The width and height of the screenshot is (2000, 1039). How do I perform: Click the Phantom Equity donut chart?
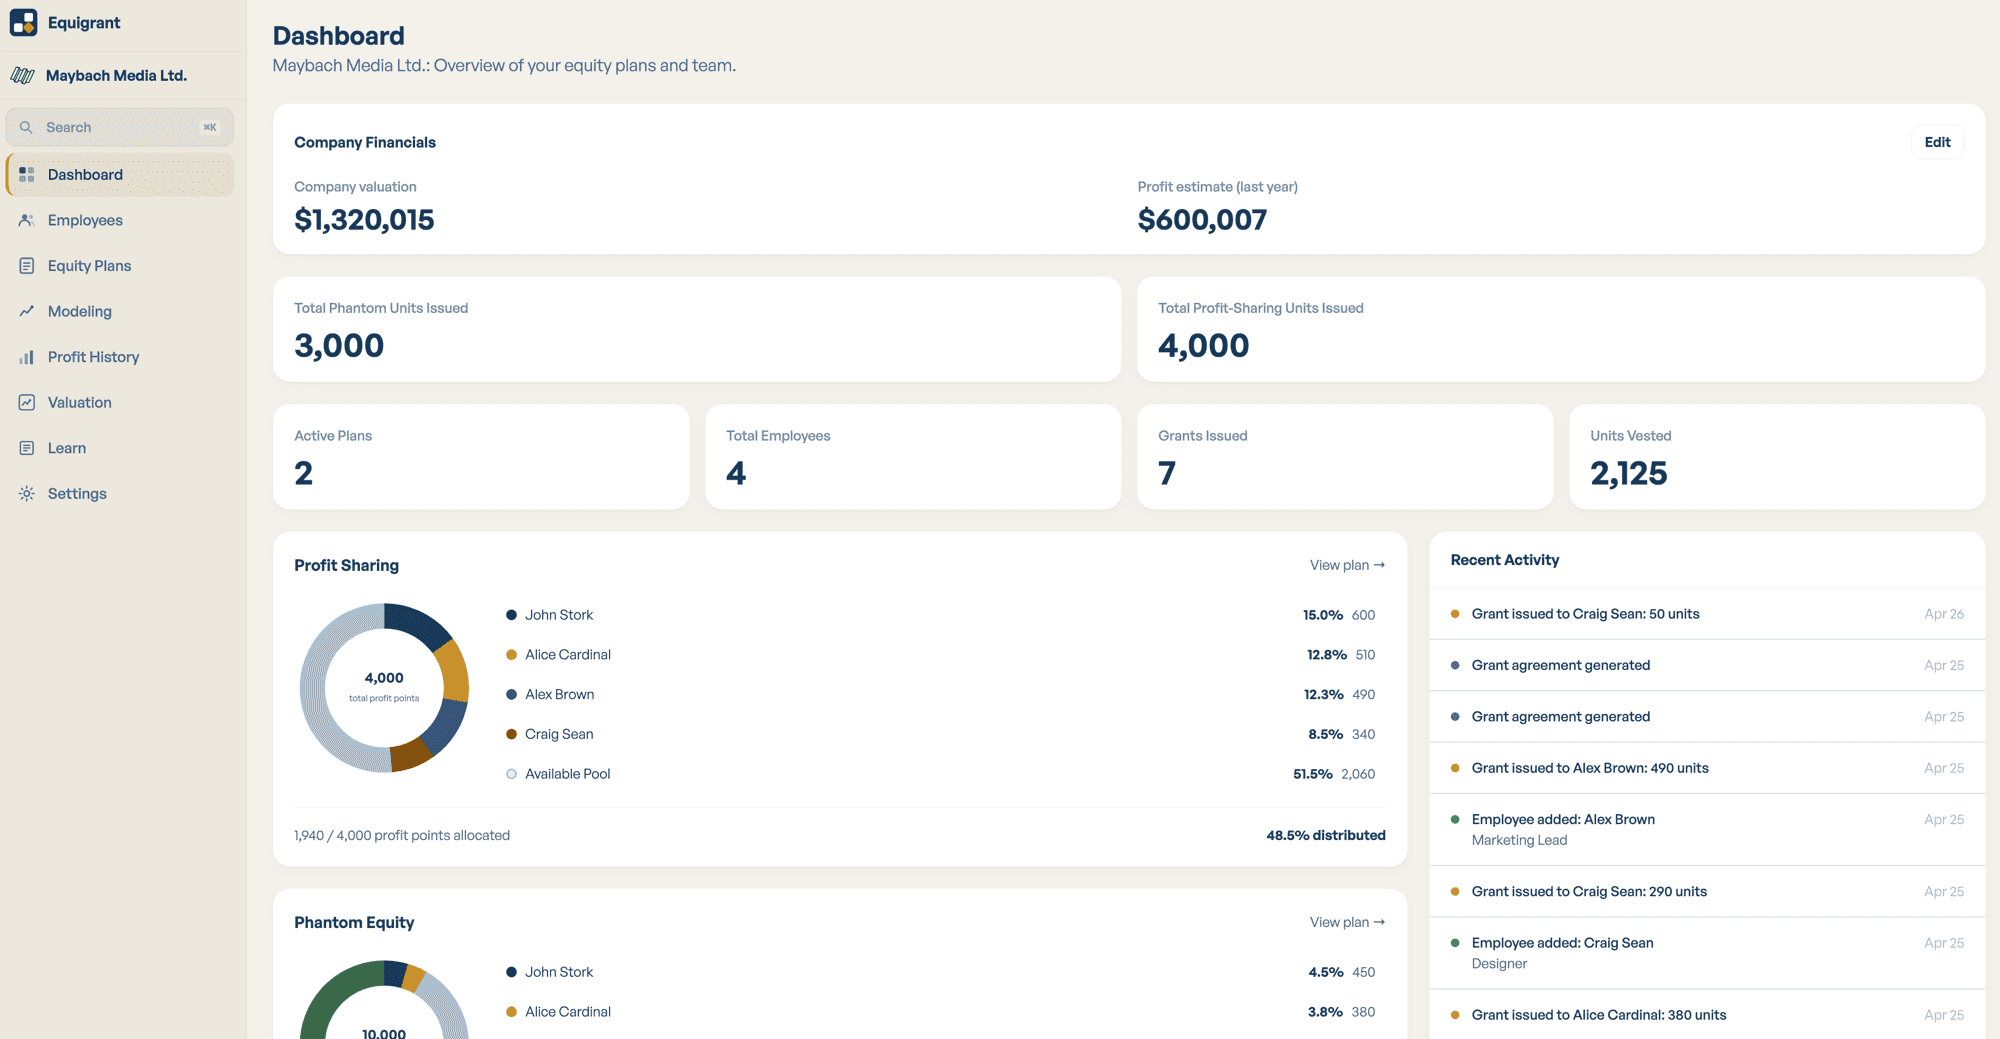pos(384,1000)
